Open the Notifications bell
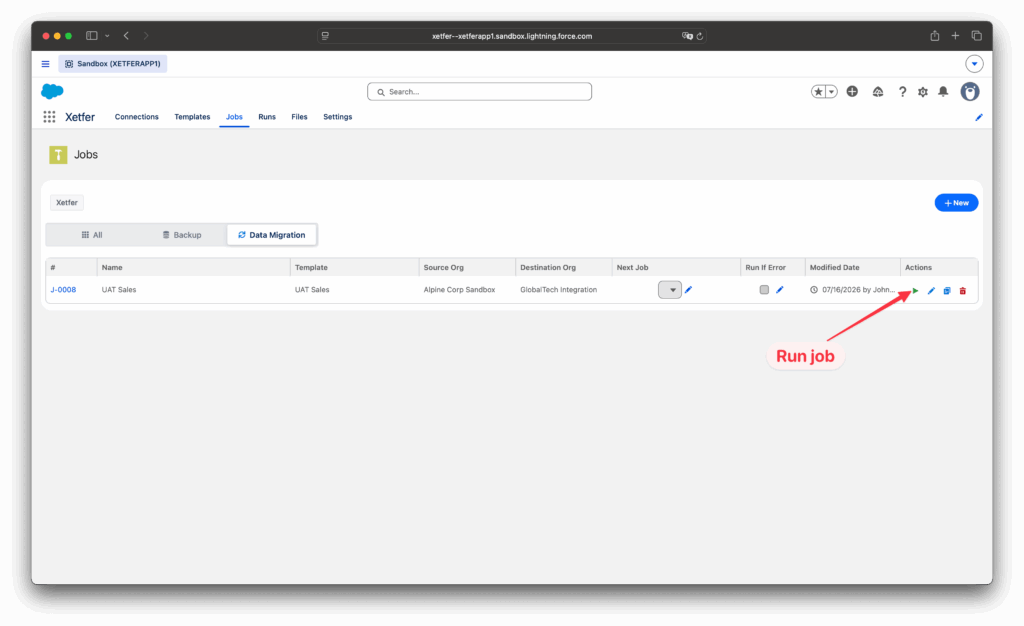 tap(943, 92)
